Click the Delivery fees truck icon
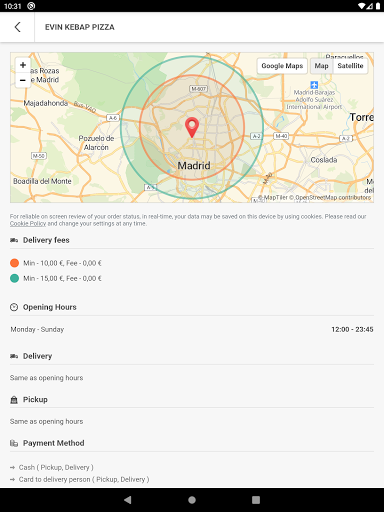This screenshot has width=384, height=512. coord(14,240)
